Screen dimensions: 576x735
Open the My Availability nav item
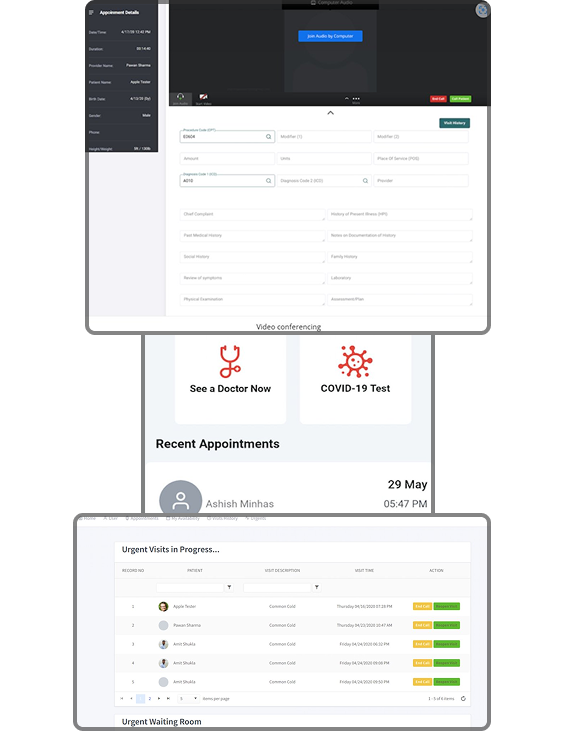(183, 518)
